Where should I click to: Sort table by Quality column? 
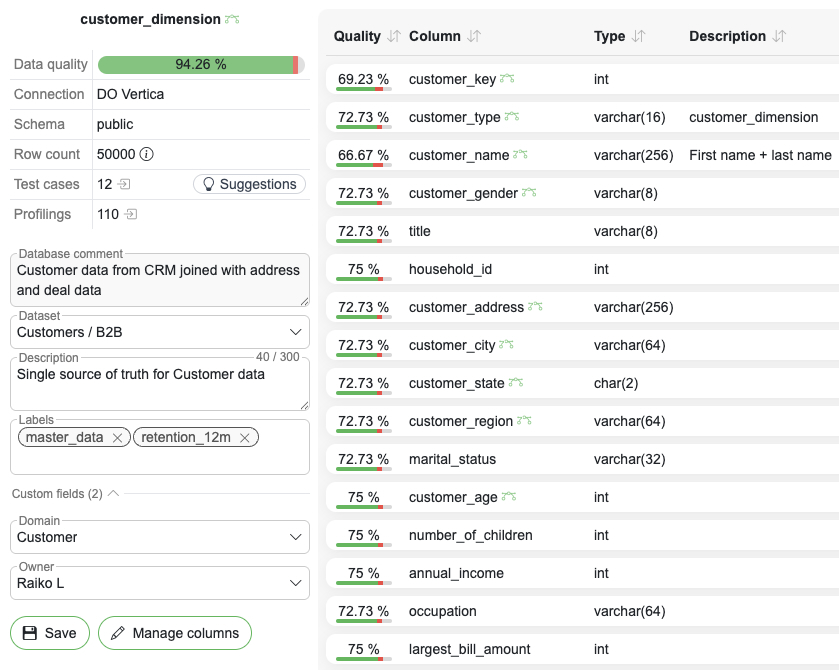point(394,36)
